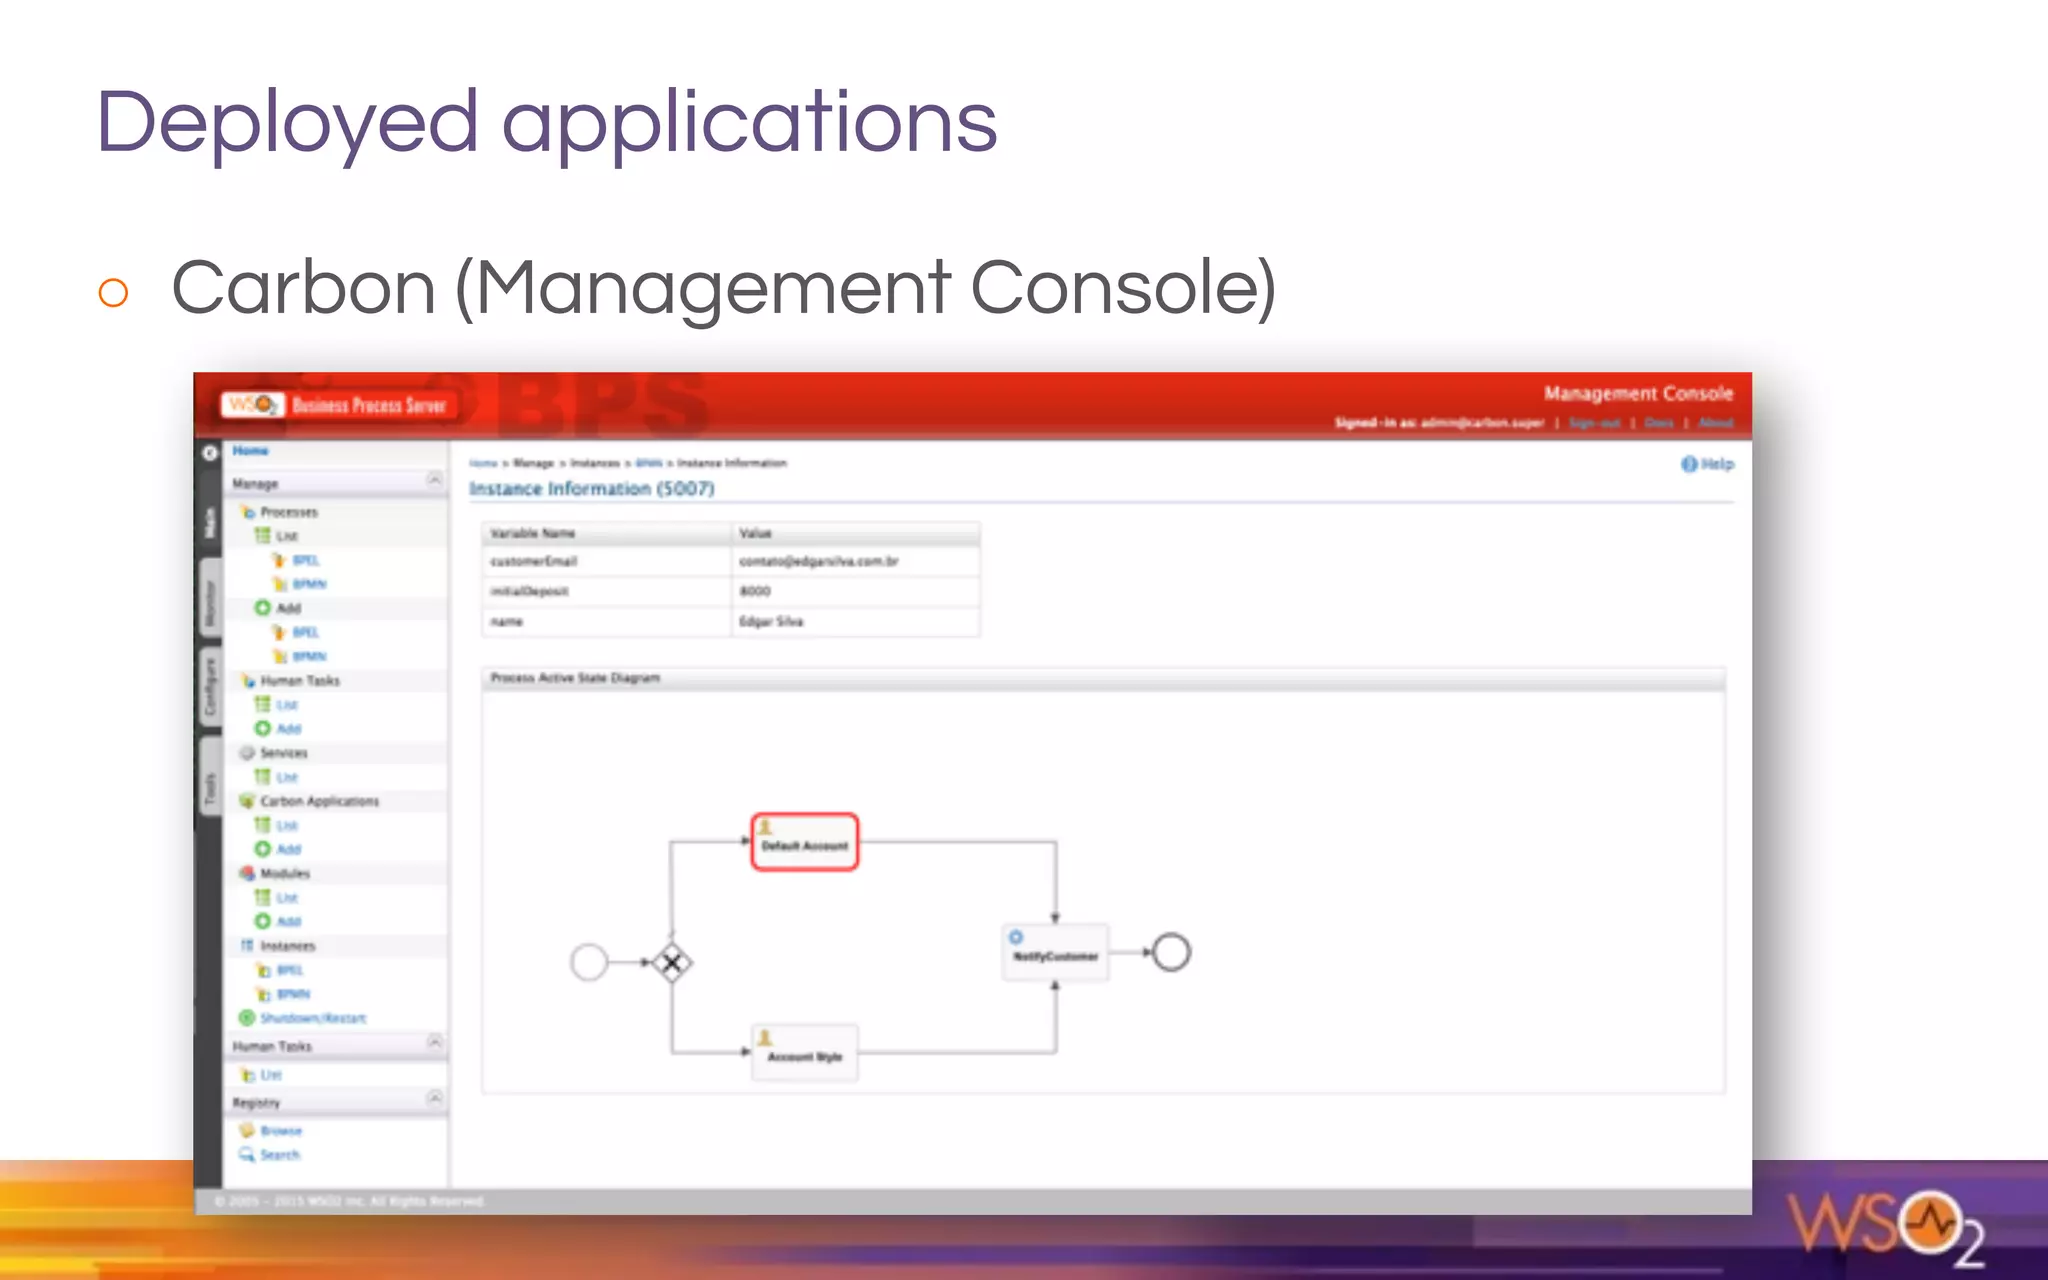Viewport: 2048px width, 1280px height.
Task: Select the Default Account task box
Action: (x=805, y=842)
